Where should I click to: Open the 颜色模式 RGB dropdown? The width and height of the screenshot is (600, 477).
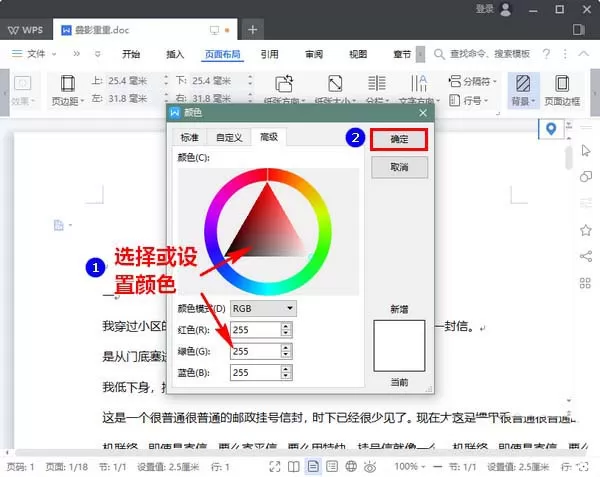[x=263, y=308]
